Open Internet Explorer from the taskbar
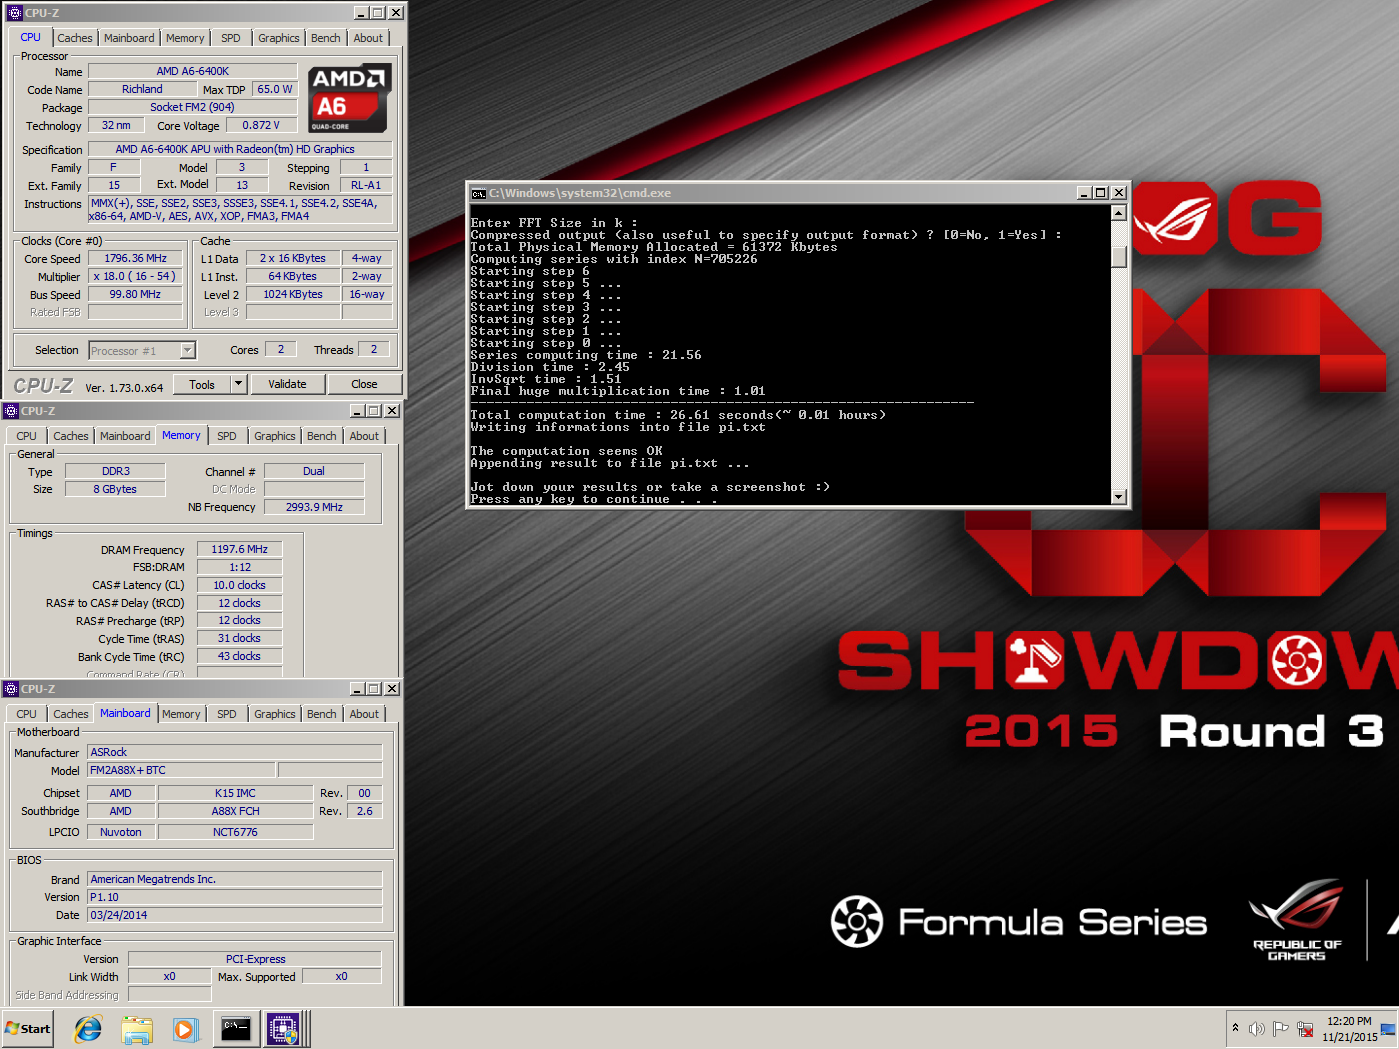 click(x=88, y=1028)
